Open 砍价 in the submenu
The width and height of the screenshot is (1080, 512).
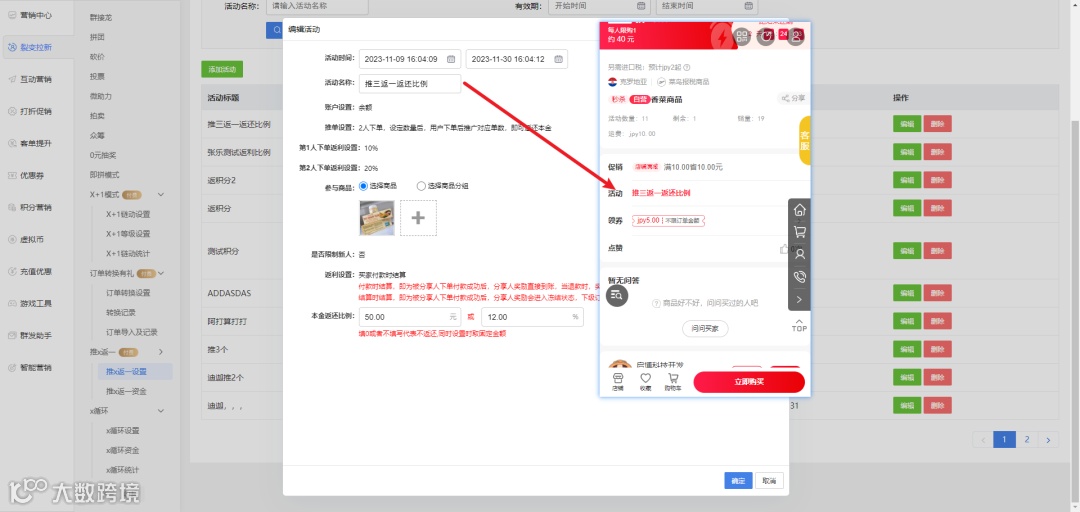pos(97,57)
